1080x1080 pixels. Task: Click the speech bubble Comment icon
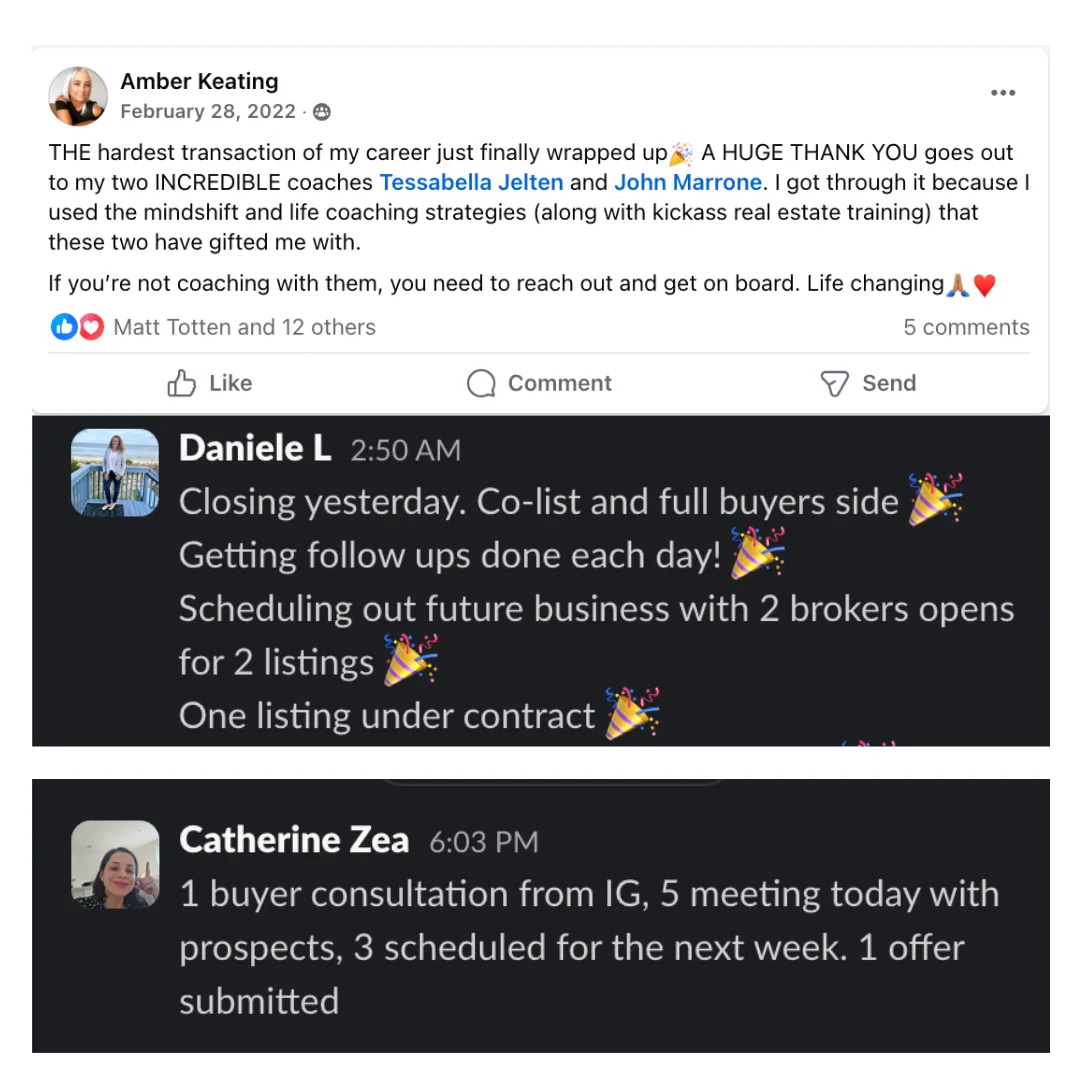tap(481, 383)
